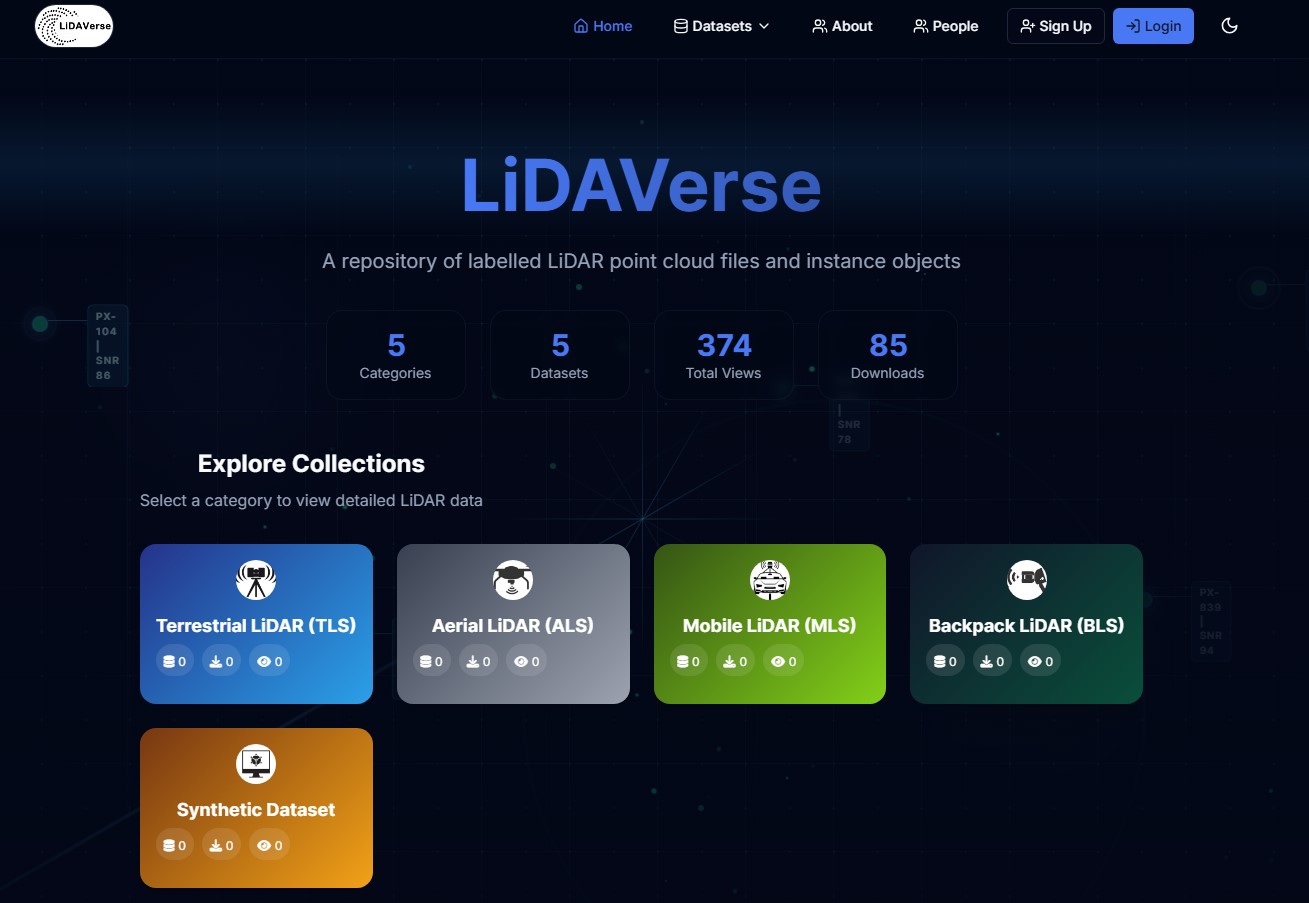Click the dataset count badge on Synthetic Dataset
This screenshot has width=1309, height=903.
click(175, 845)
